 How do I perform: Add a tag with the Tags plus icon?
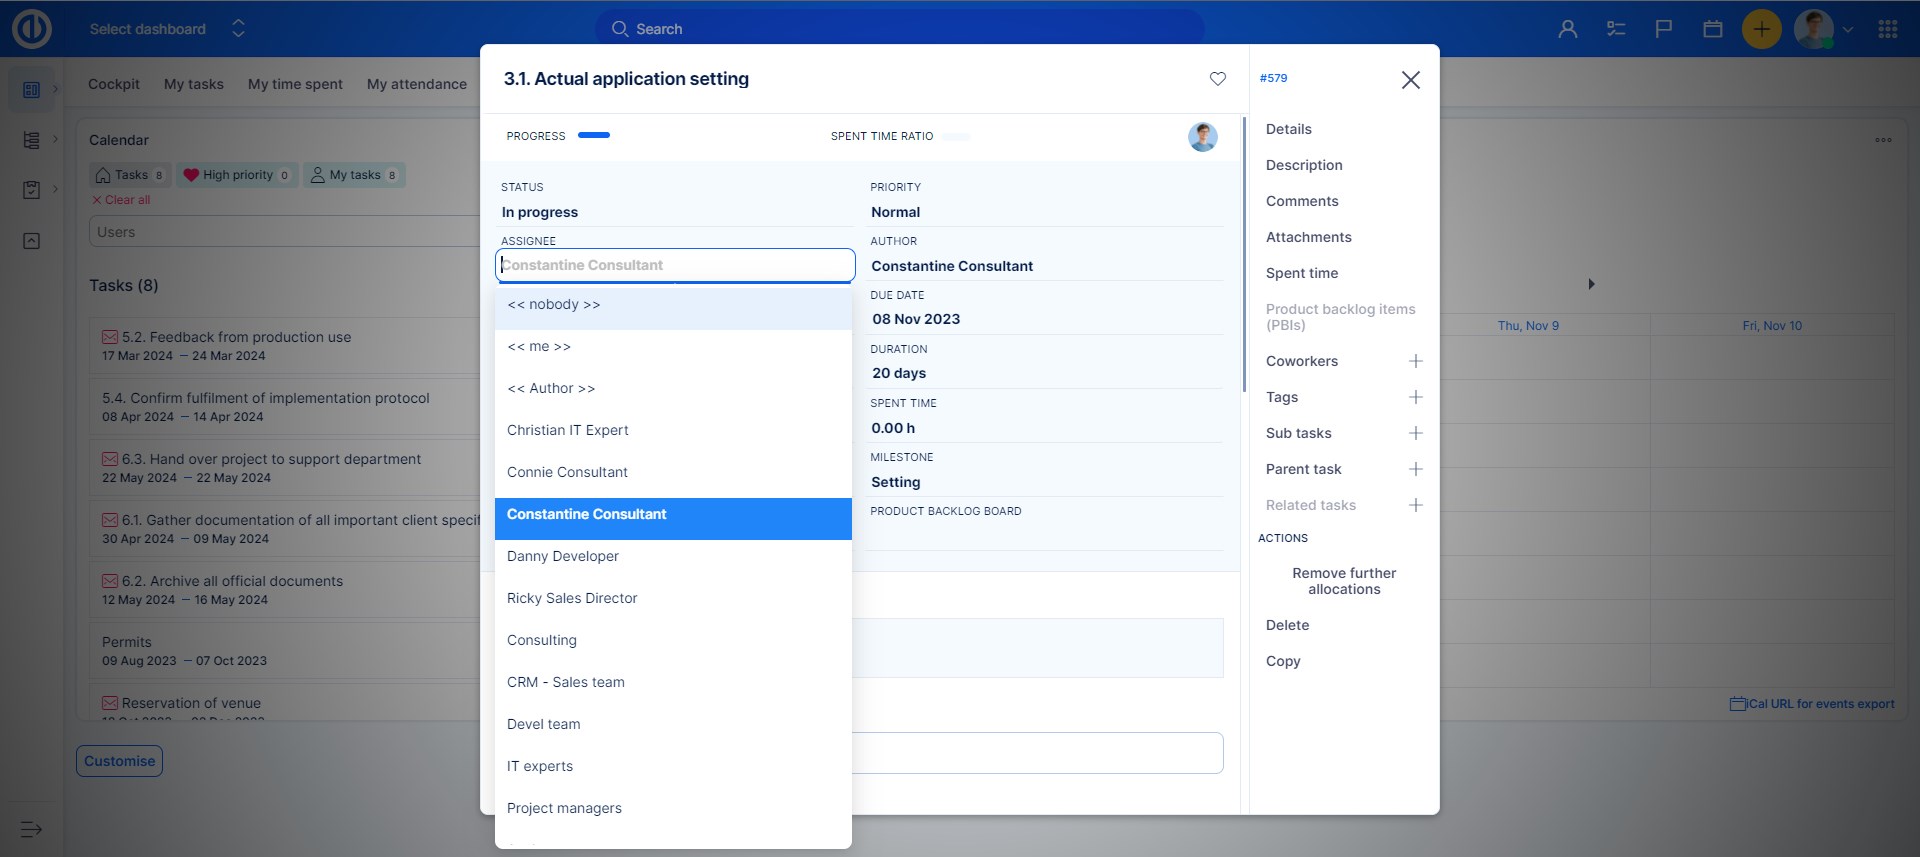tap(1415, 397)
